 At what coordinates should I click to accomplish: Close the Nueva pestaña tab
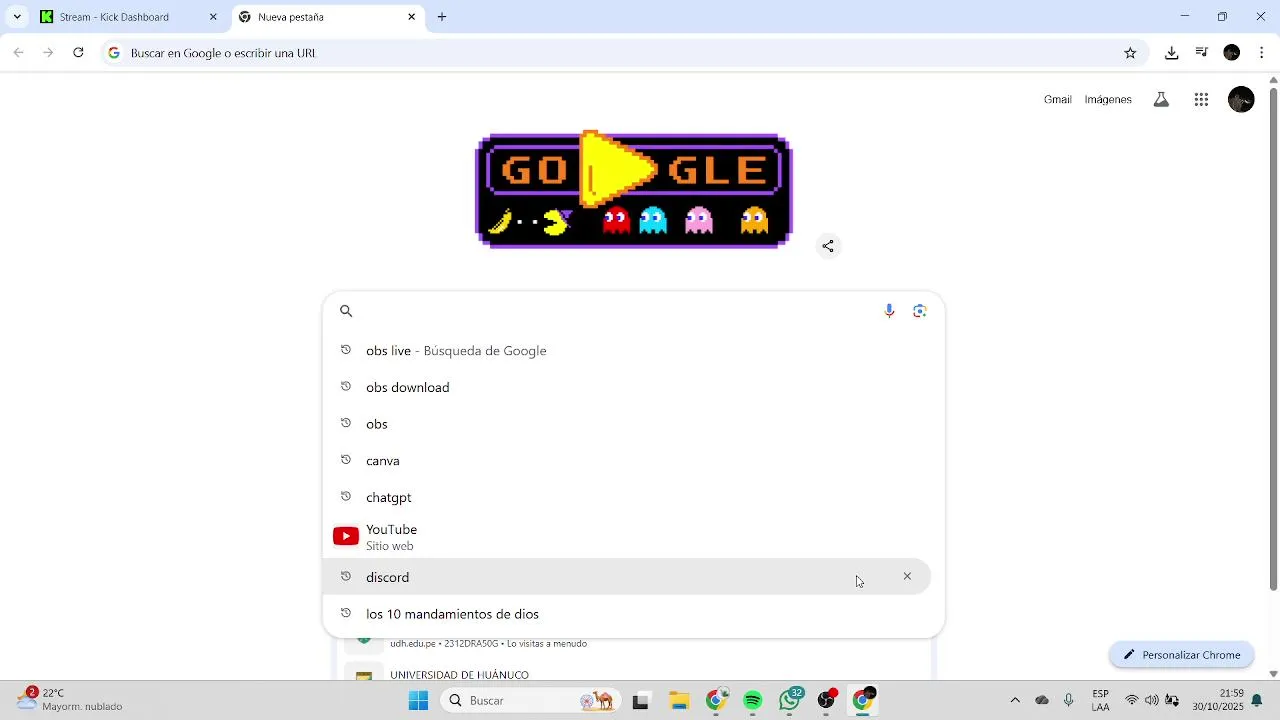pos(411,17)
